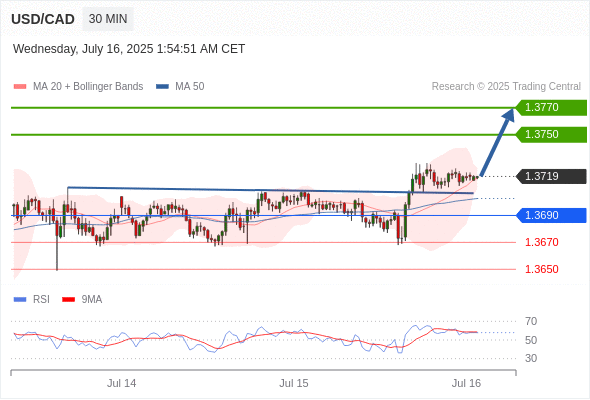Click the RSI 30 level label
The image size is (590, 400).
531,358
